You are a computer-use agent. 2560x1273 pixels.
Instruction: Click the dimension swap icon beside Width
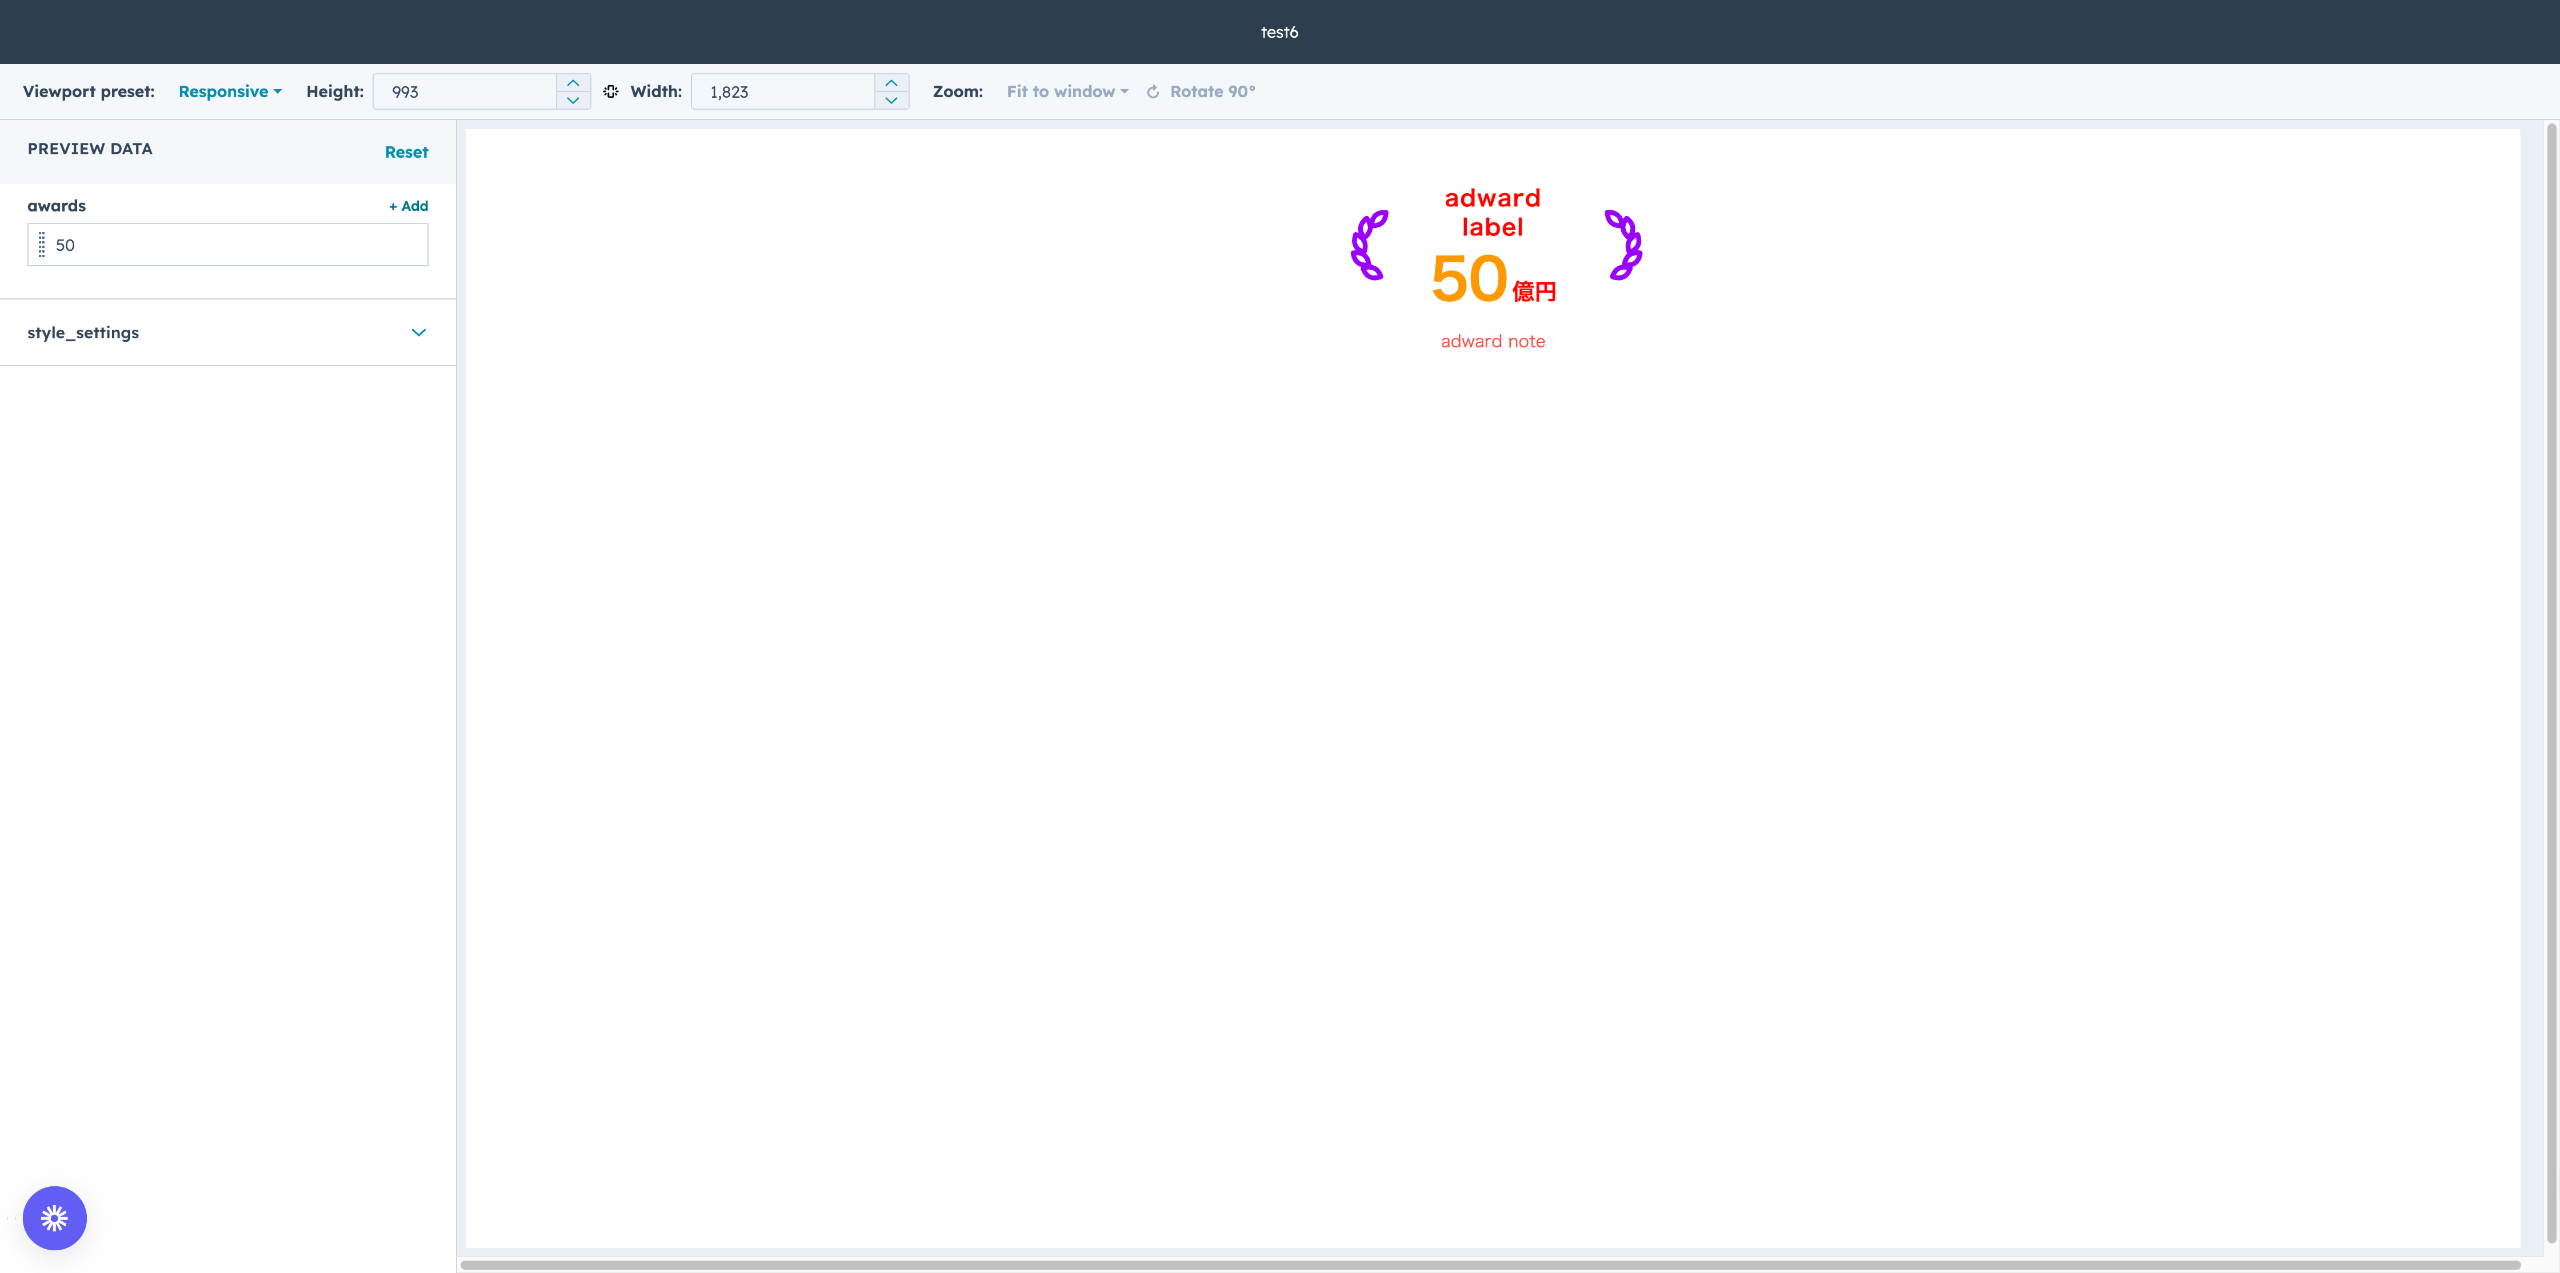[x=611, y=91]
